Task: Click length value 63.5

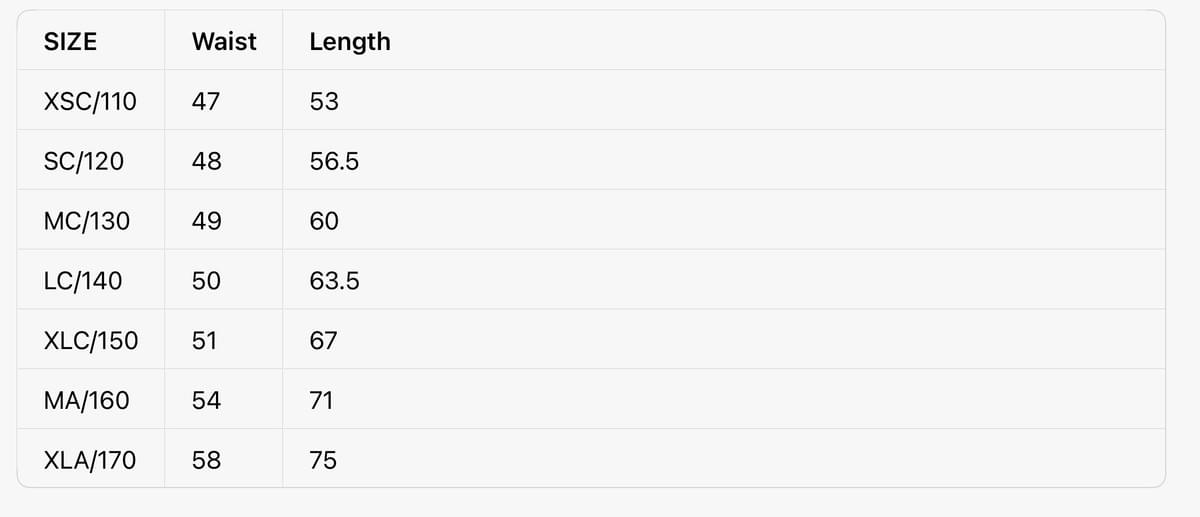Action: click(x=335, y=281)
